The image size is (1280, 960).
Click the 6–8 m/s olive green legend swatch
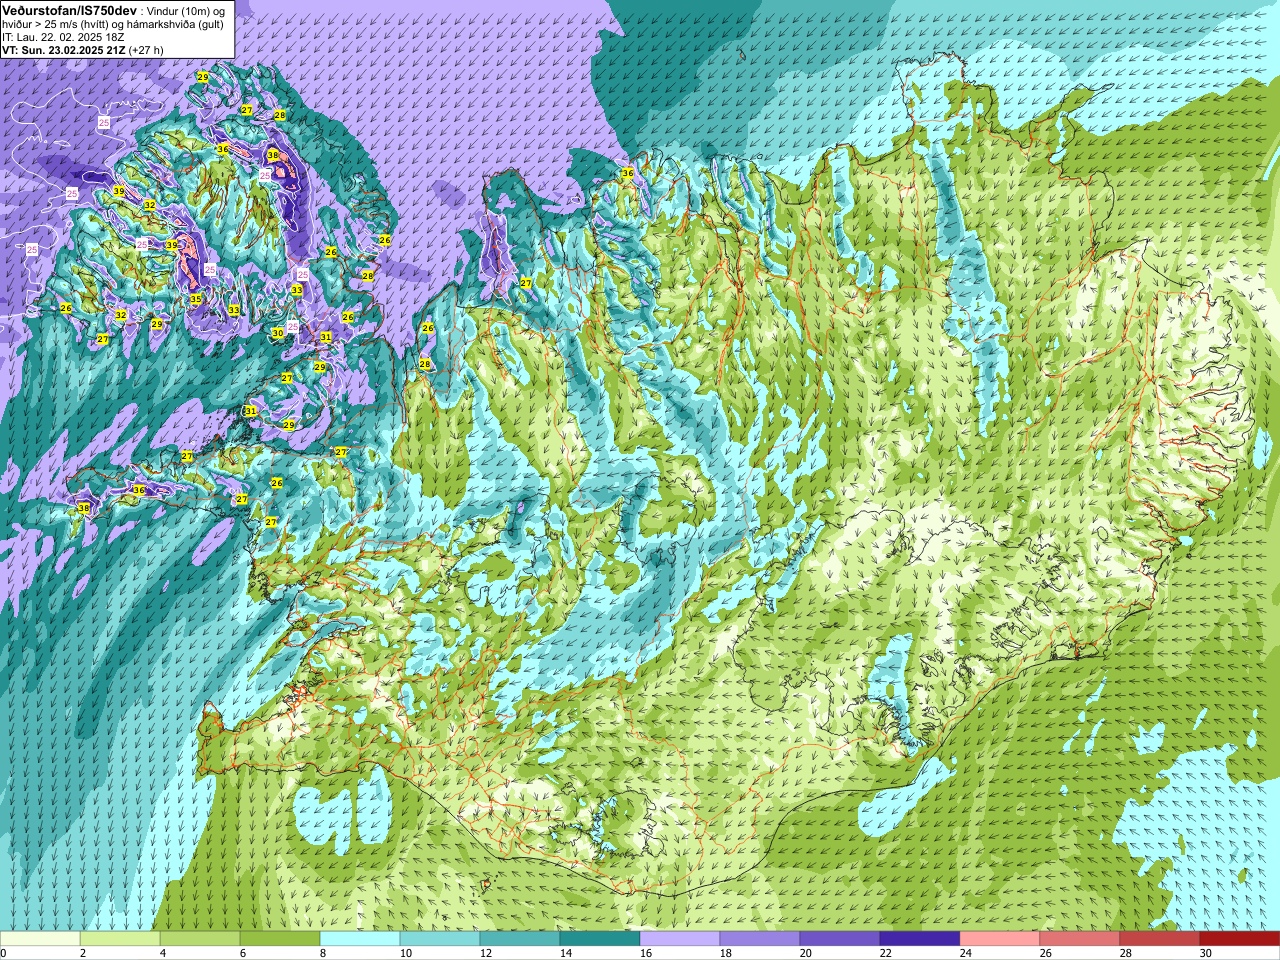pyautogui.click(x=280, y=939)
